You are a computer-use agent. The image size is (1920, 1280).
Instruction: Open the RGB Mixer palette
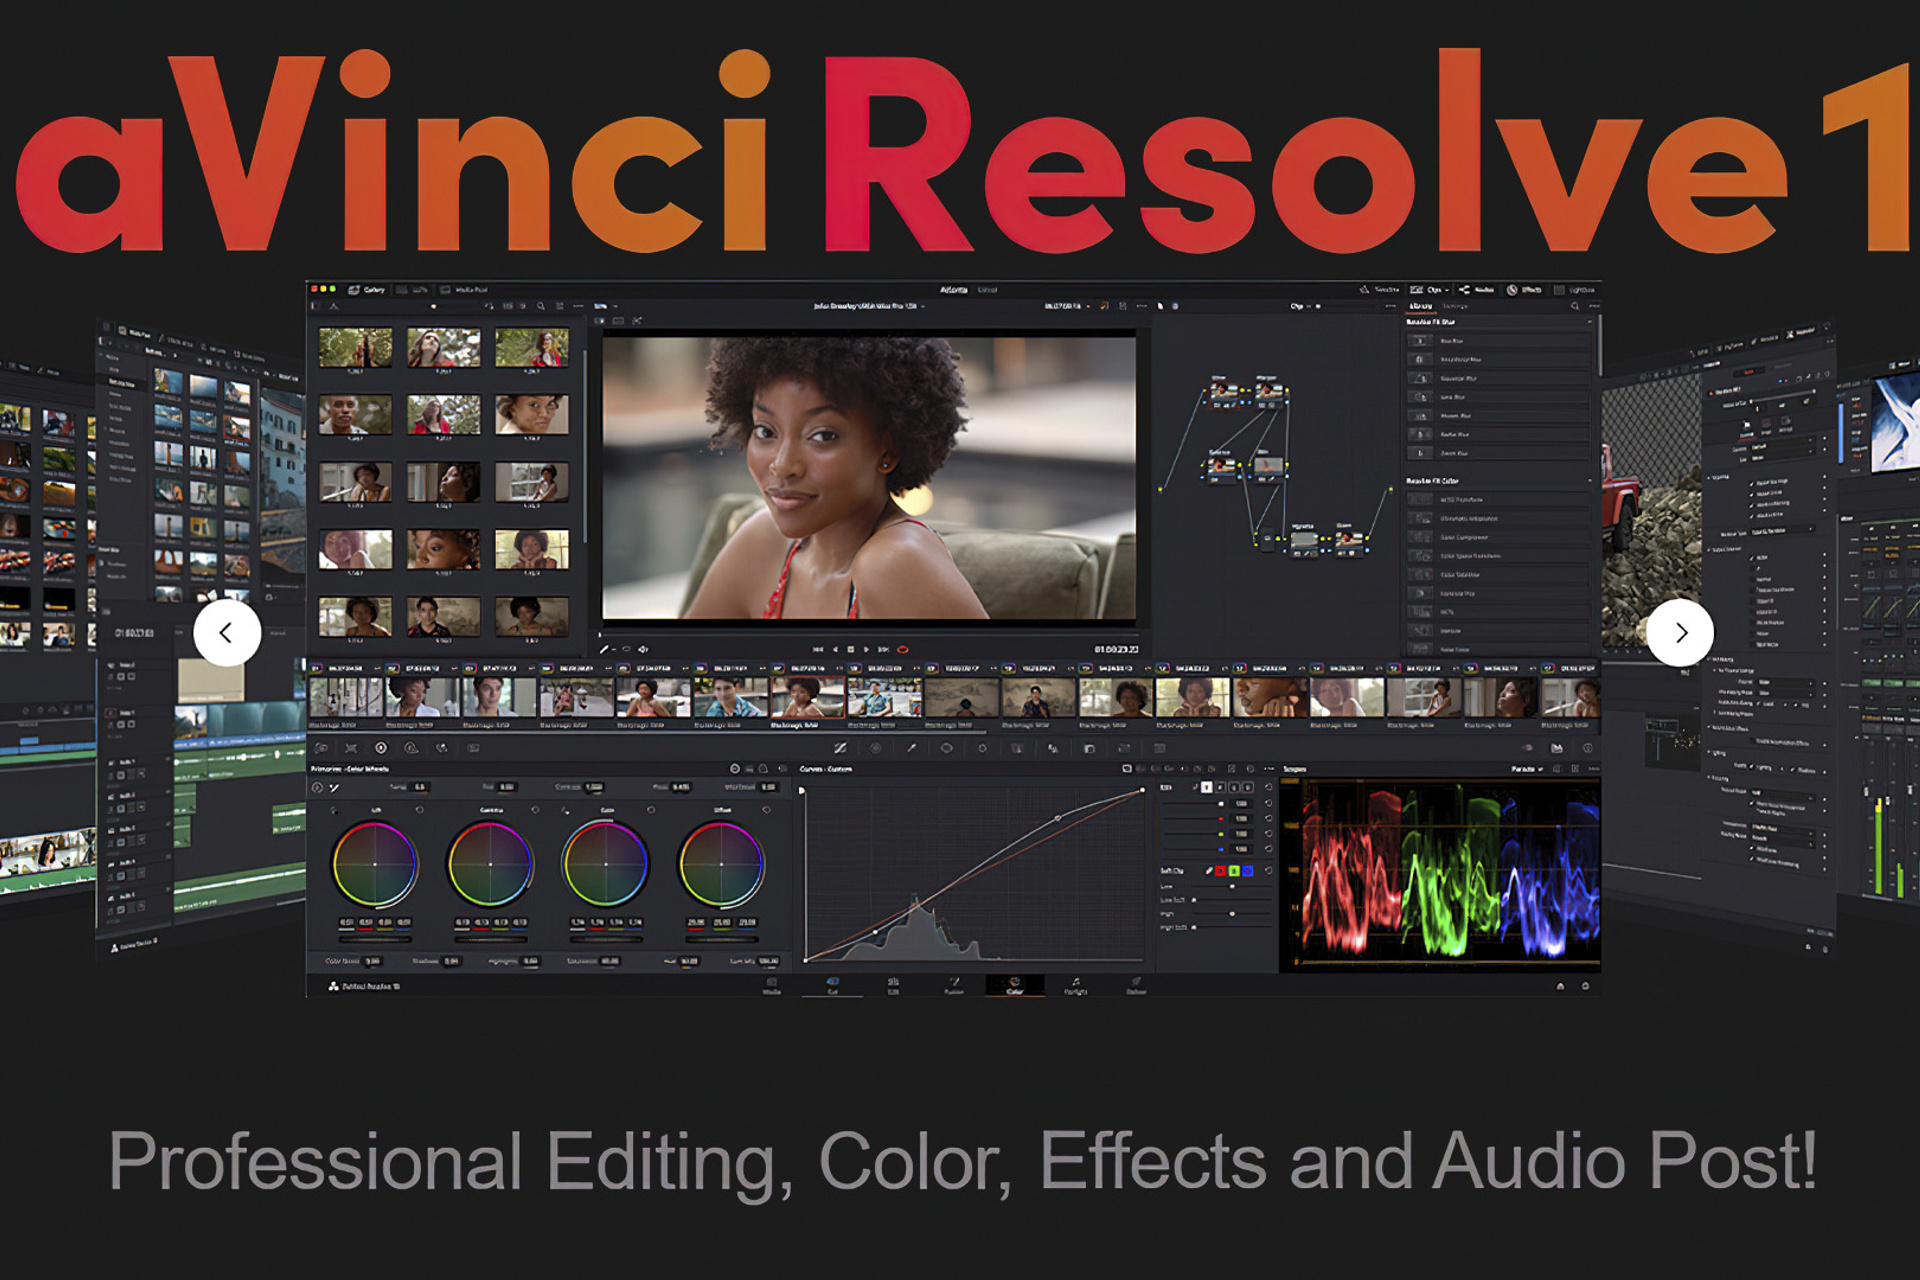(442, 748)
